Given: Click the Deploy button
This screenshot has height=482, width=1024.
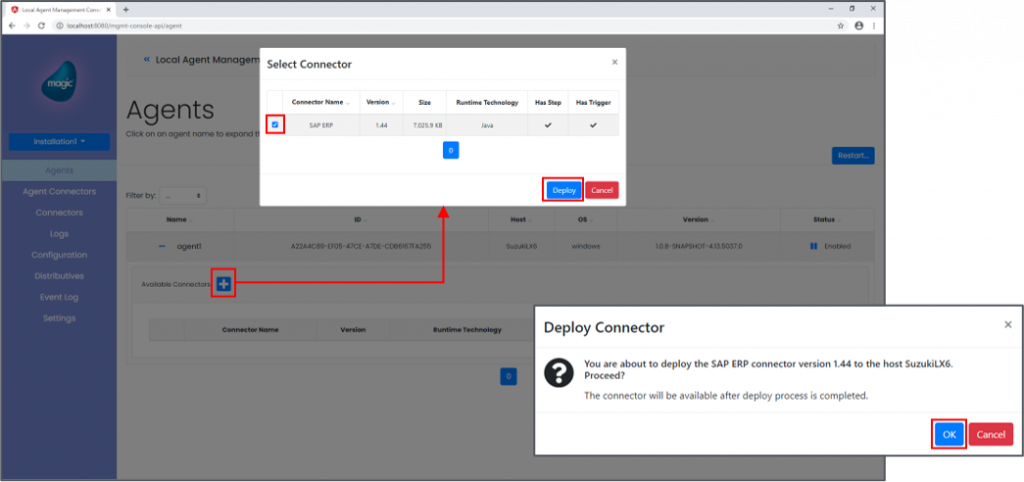Looking at the screenshot, I should [563, 189].
